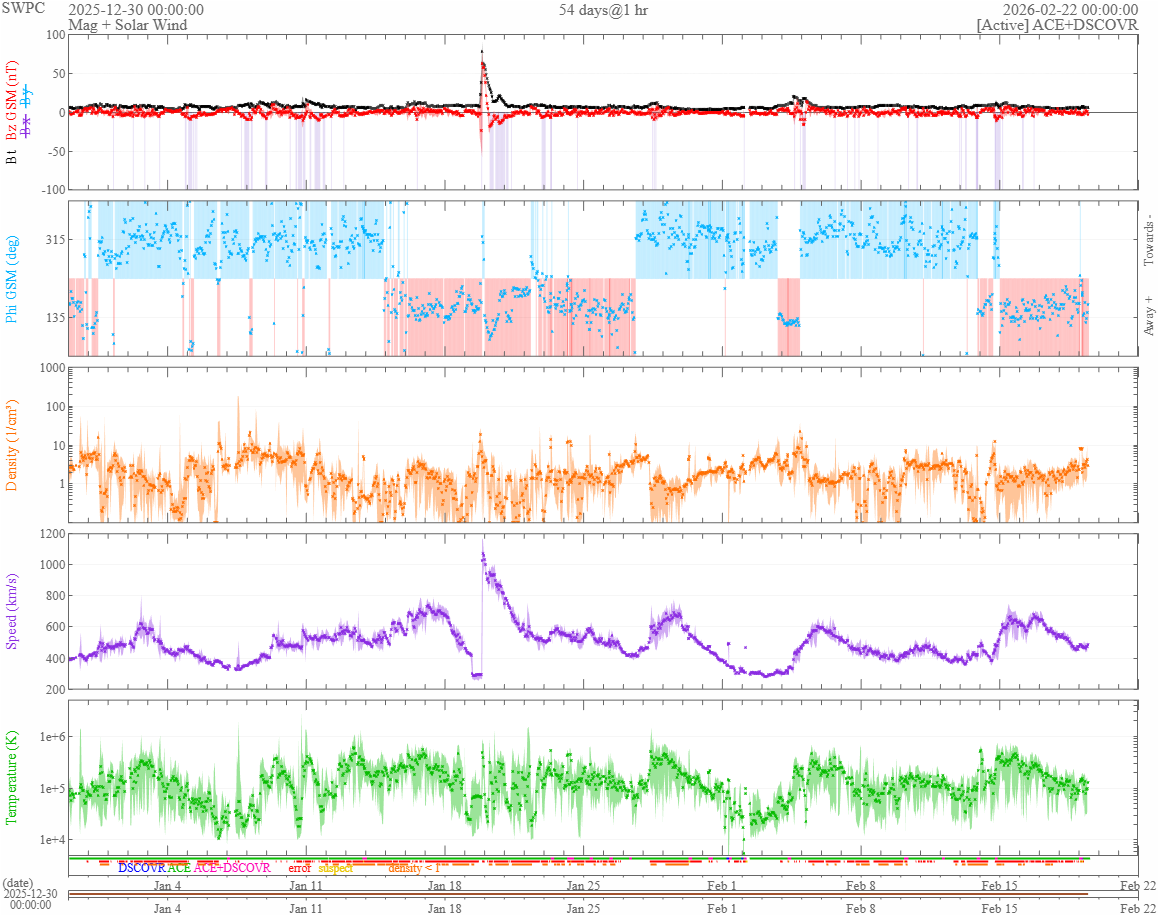
Task: Click the 'Towards -' sector label
Action: point(1148,241)
